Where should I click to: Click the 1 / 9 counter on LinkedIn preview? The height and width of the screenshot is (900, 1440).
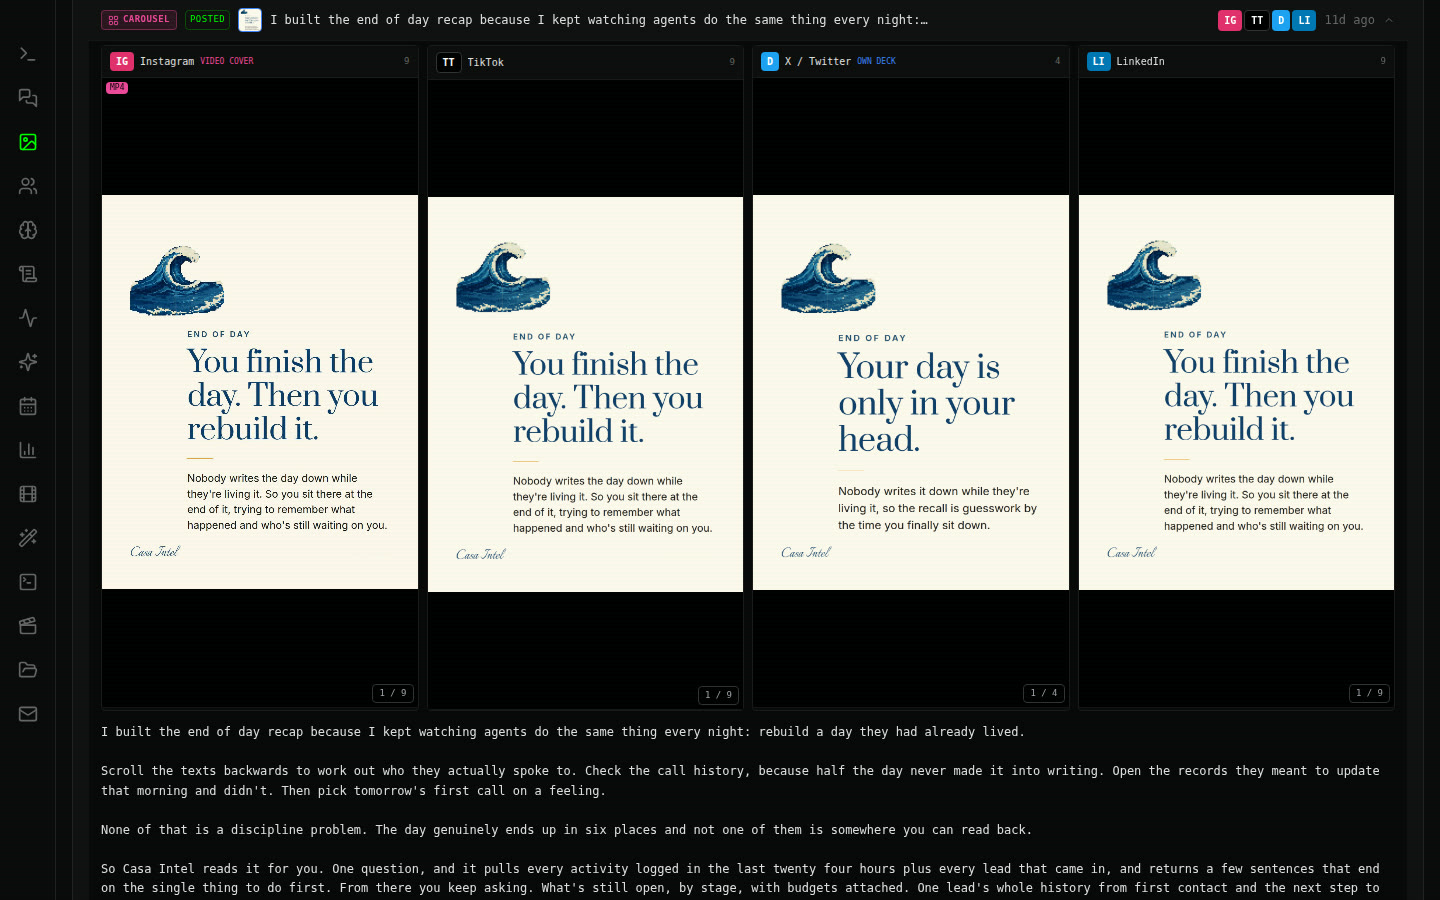1369,693
